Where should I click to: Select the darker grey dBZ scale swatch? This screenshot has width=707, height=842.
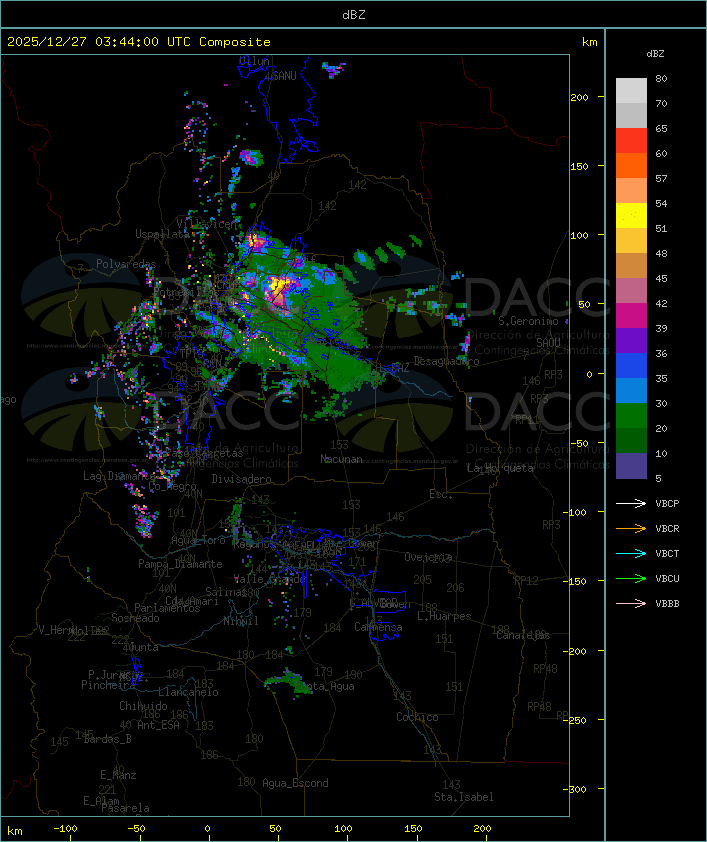[x=631, y=115]
